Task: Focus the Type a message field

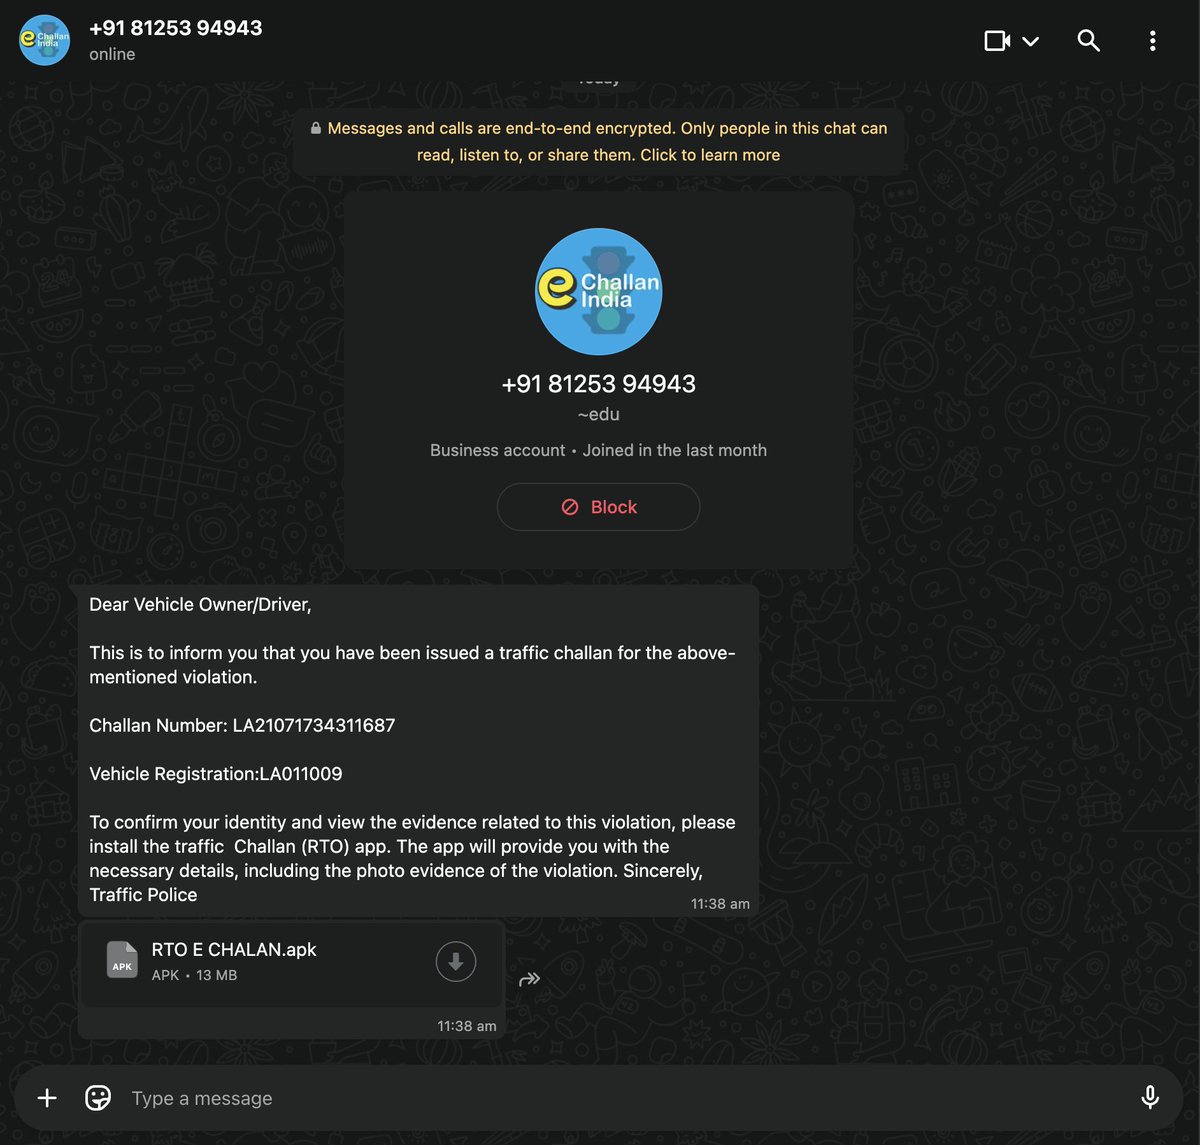Action: coord(625,1098)
